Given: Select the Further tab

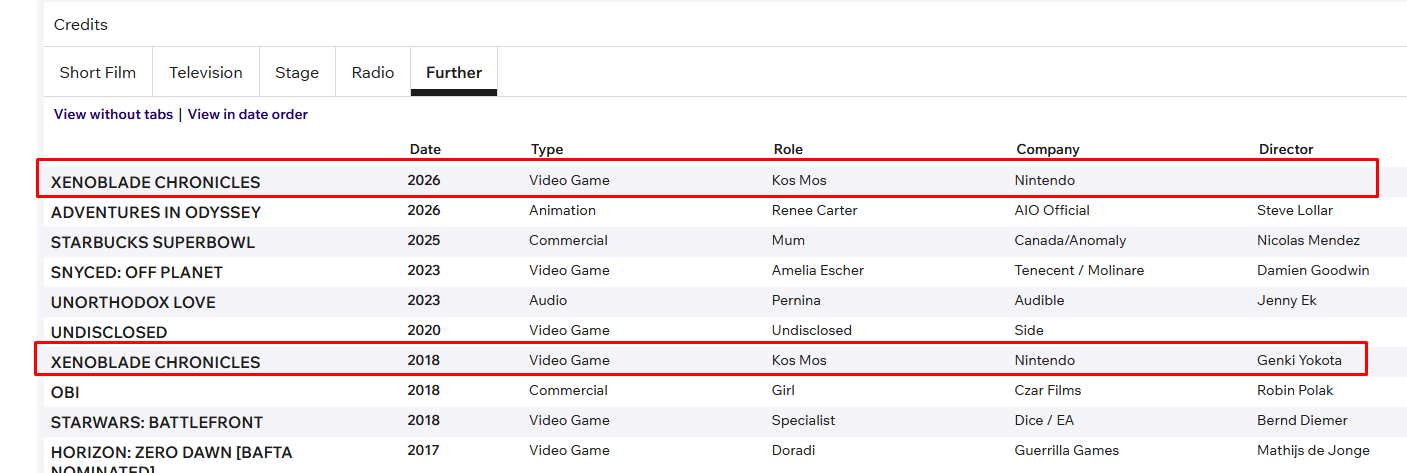Looking at the screenshot, I should point(454,72).
